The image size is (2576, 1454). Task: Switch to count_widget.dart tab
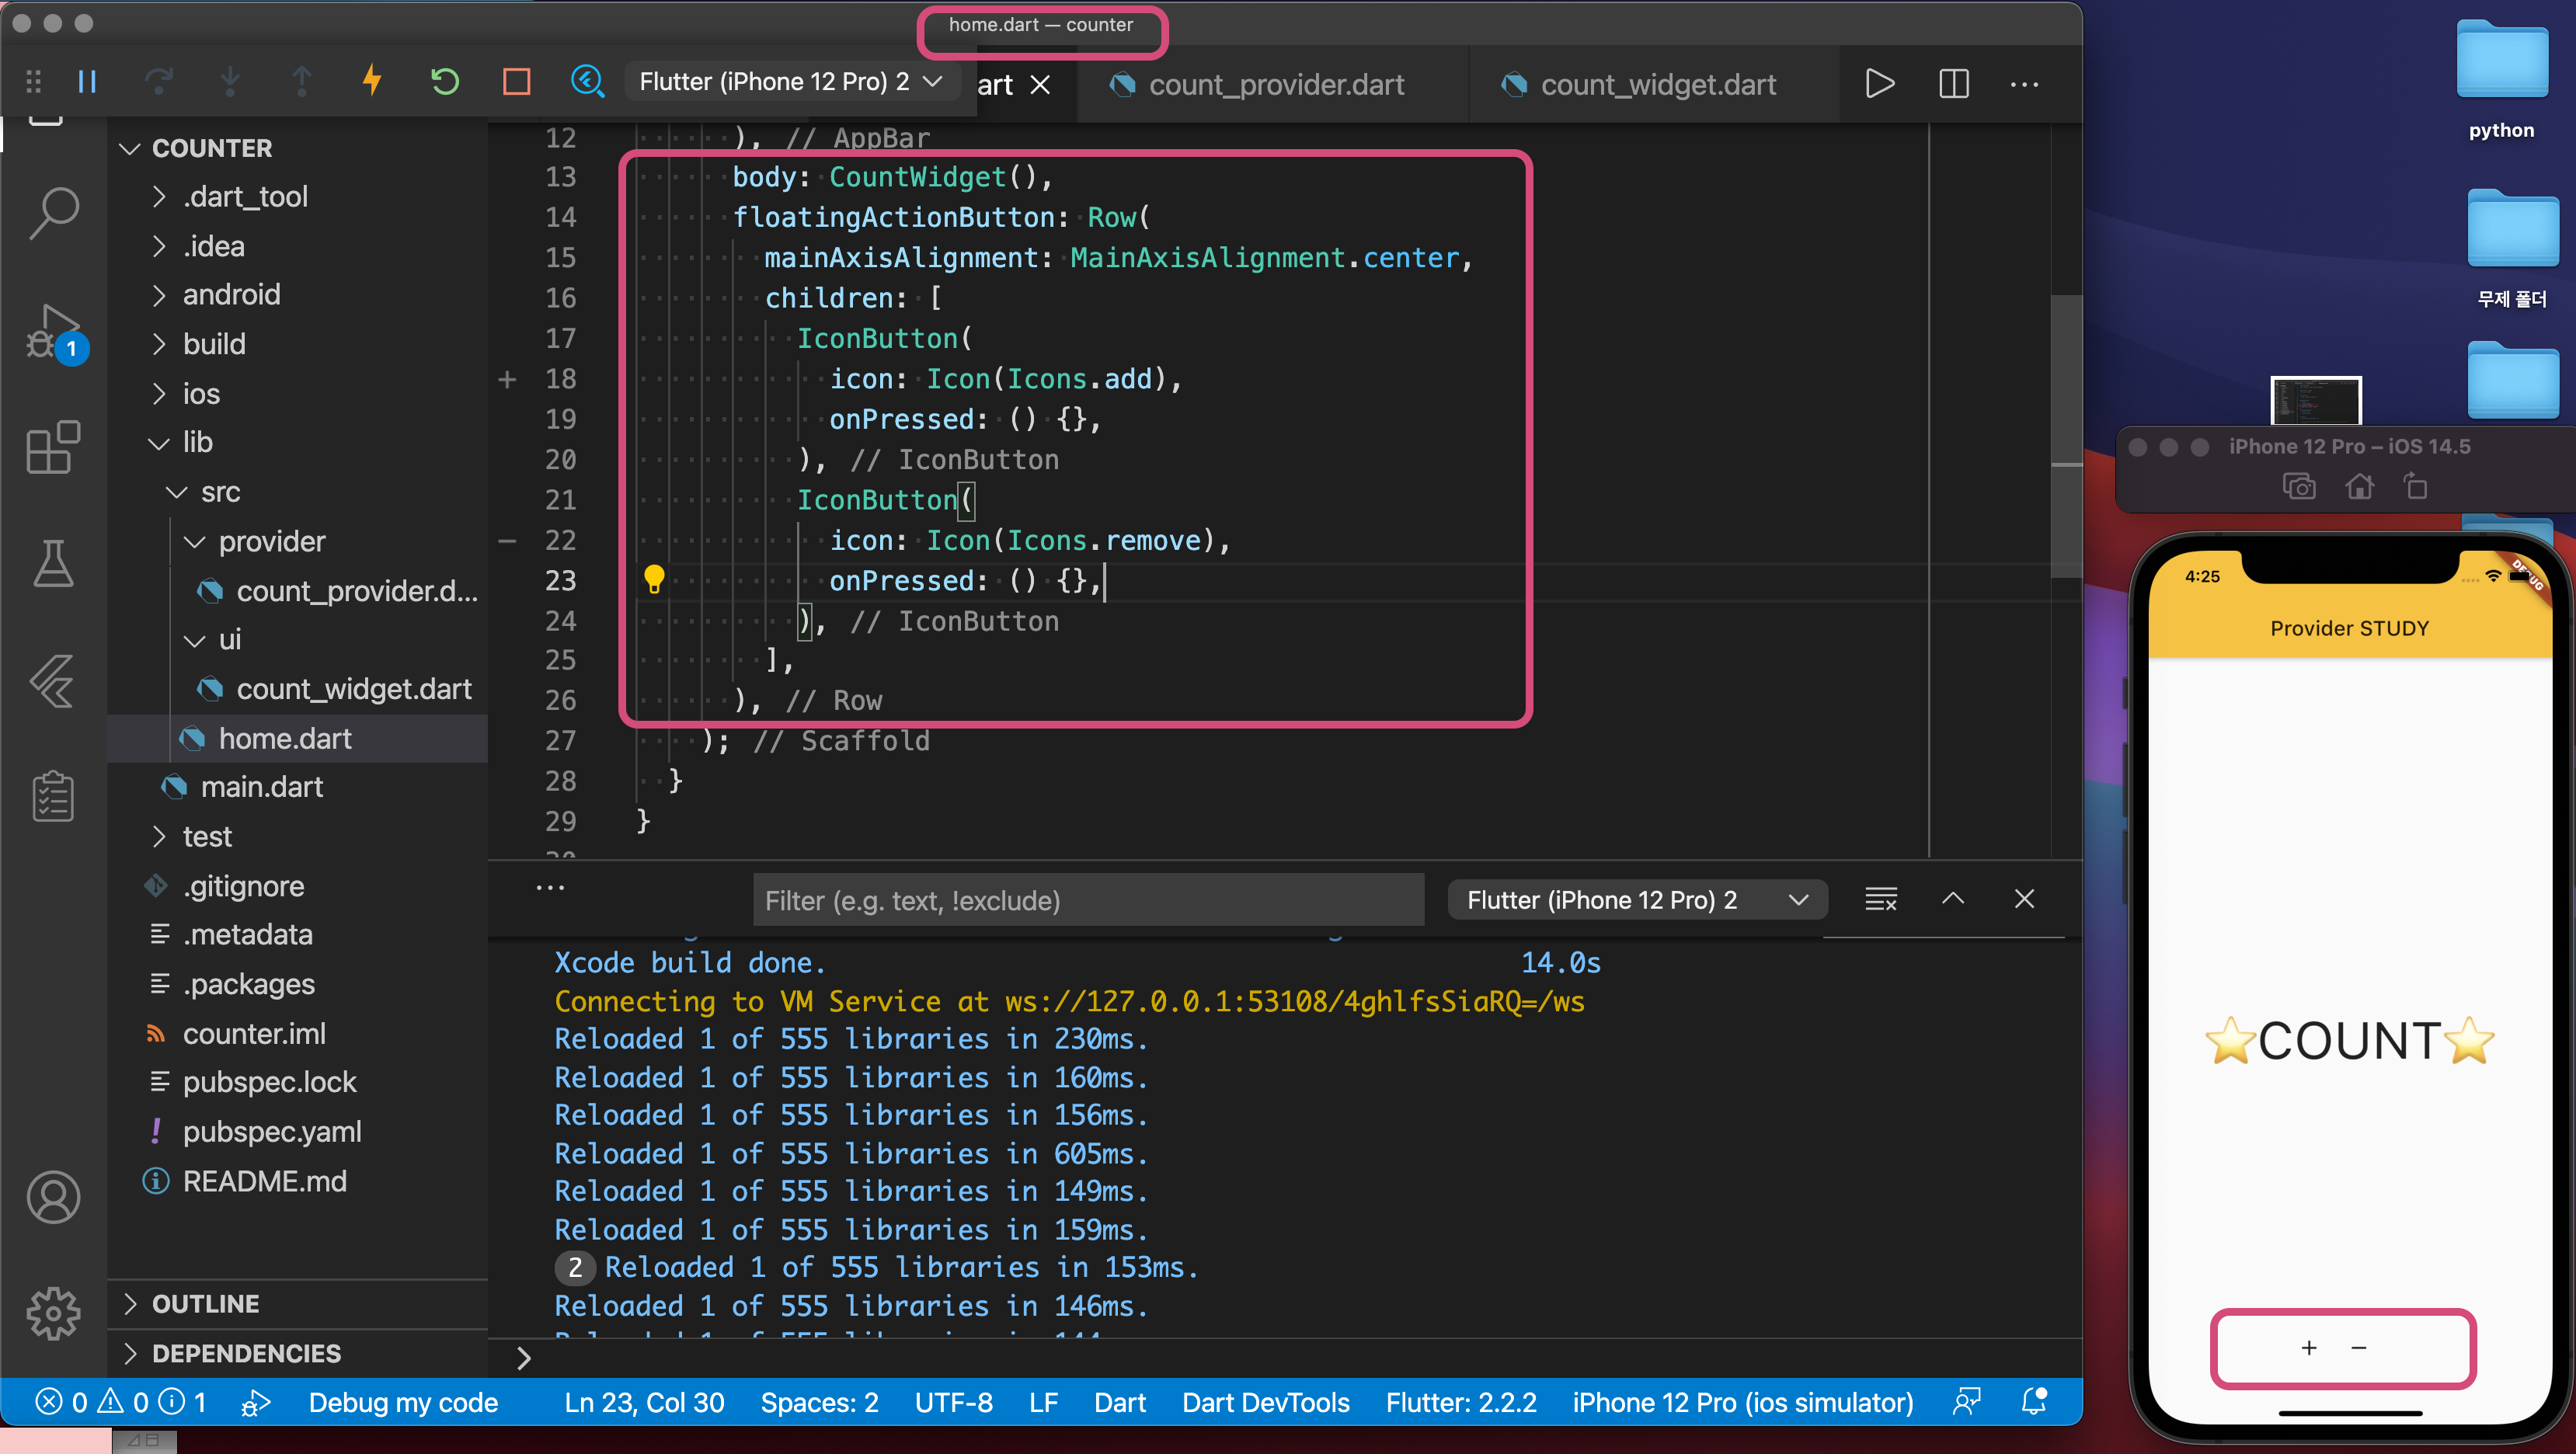(1657, 85)
